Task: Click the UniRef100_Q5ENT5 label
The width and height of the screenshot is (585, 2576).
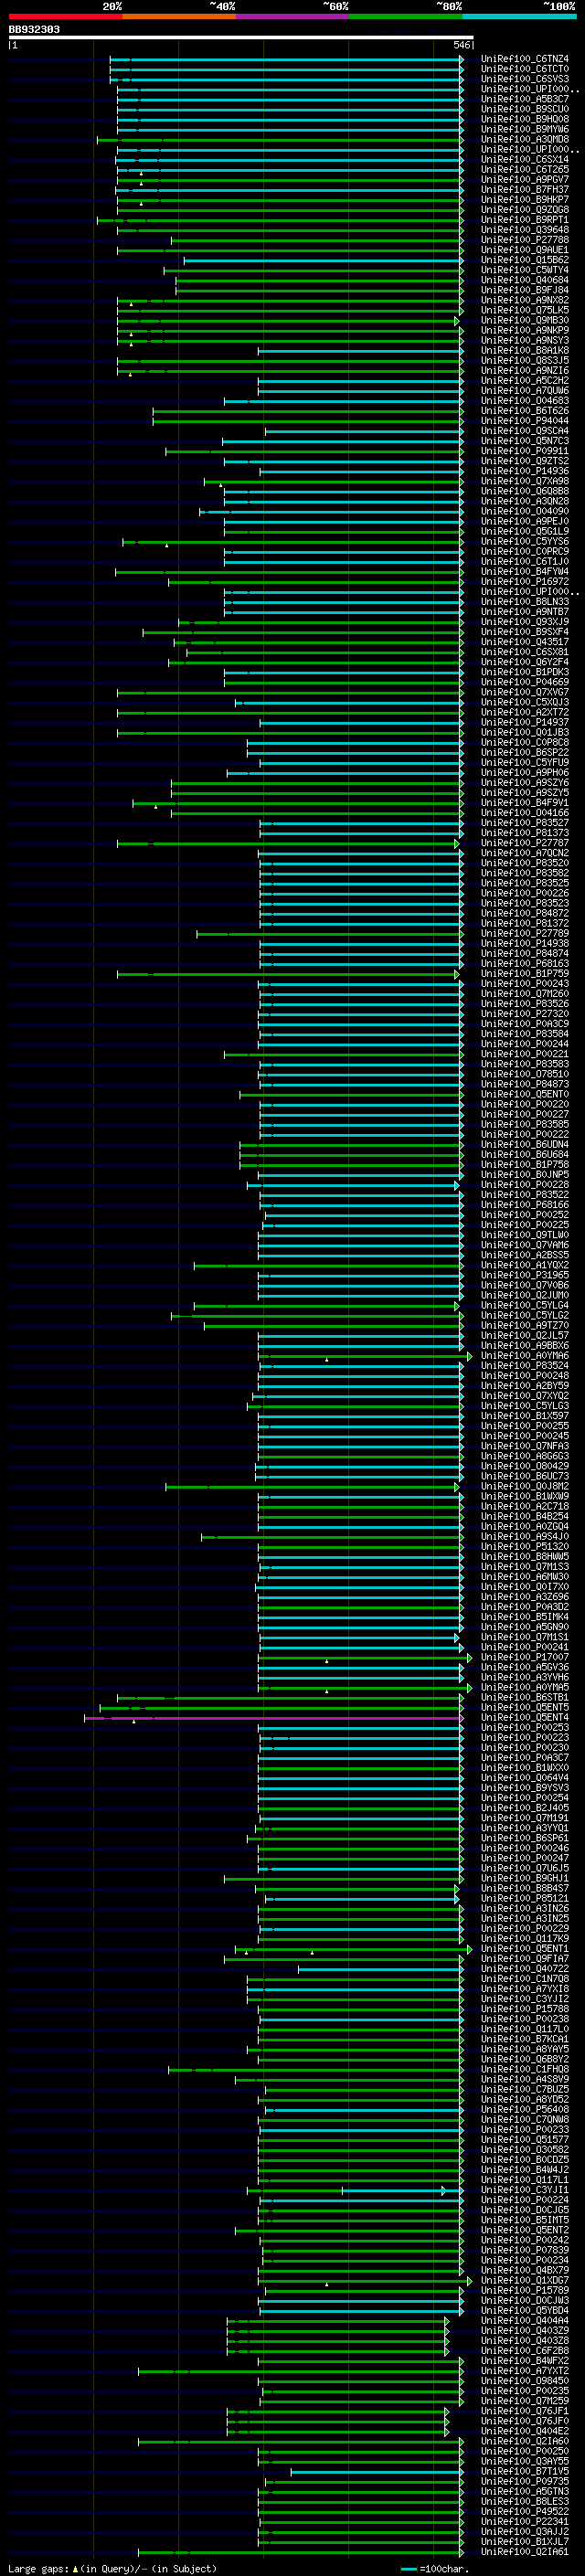Action: point(525,1708)
